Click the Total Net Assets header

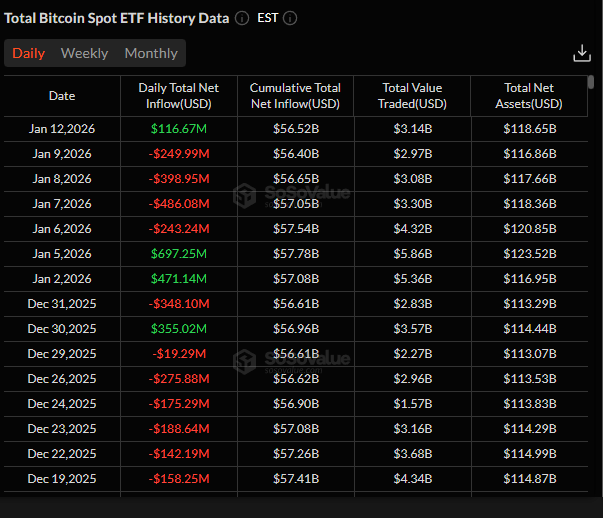point(529,96)
